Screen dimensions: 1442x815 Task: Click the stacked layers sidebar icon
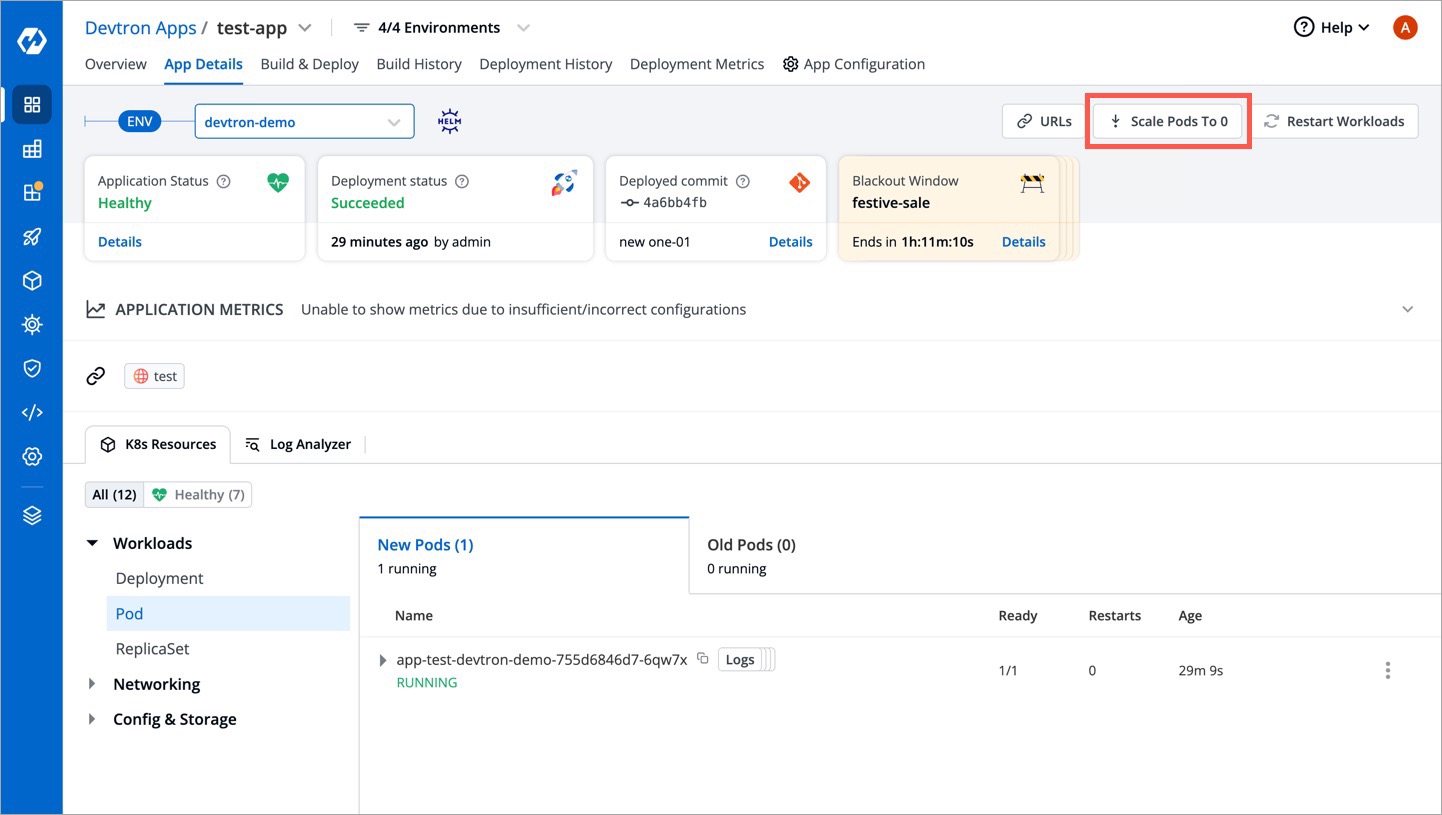point(32,516)
